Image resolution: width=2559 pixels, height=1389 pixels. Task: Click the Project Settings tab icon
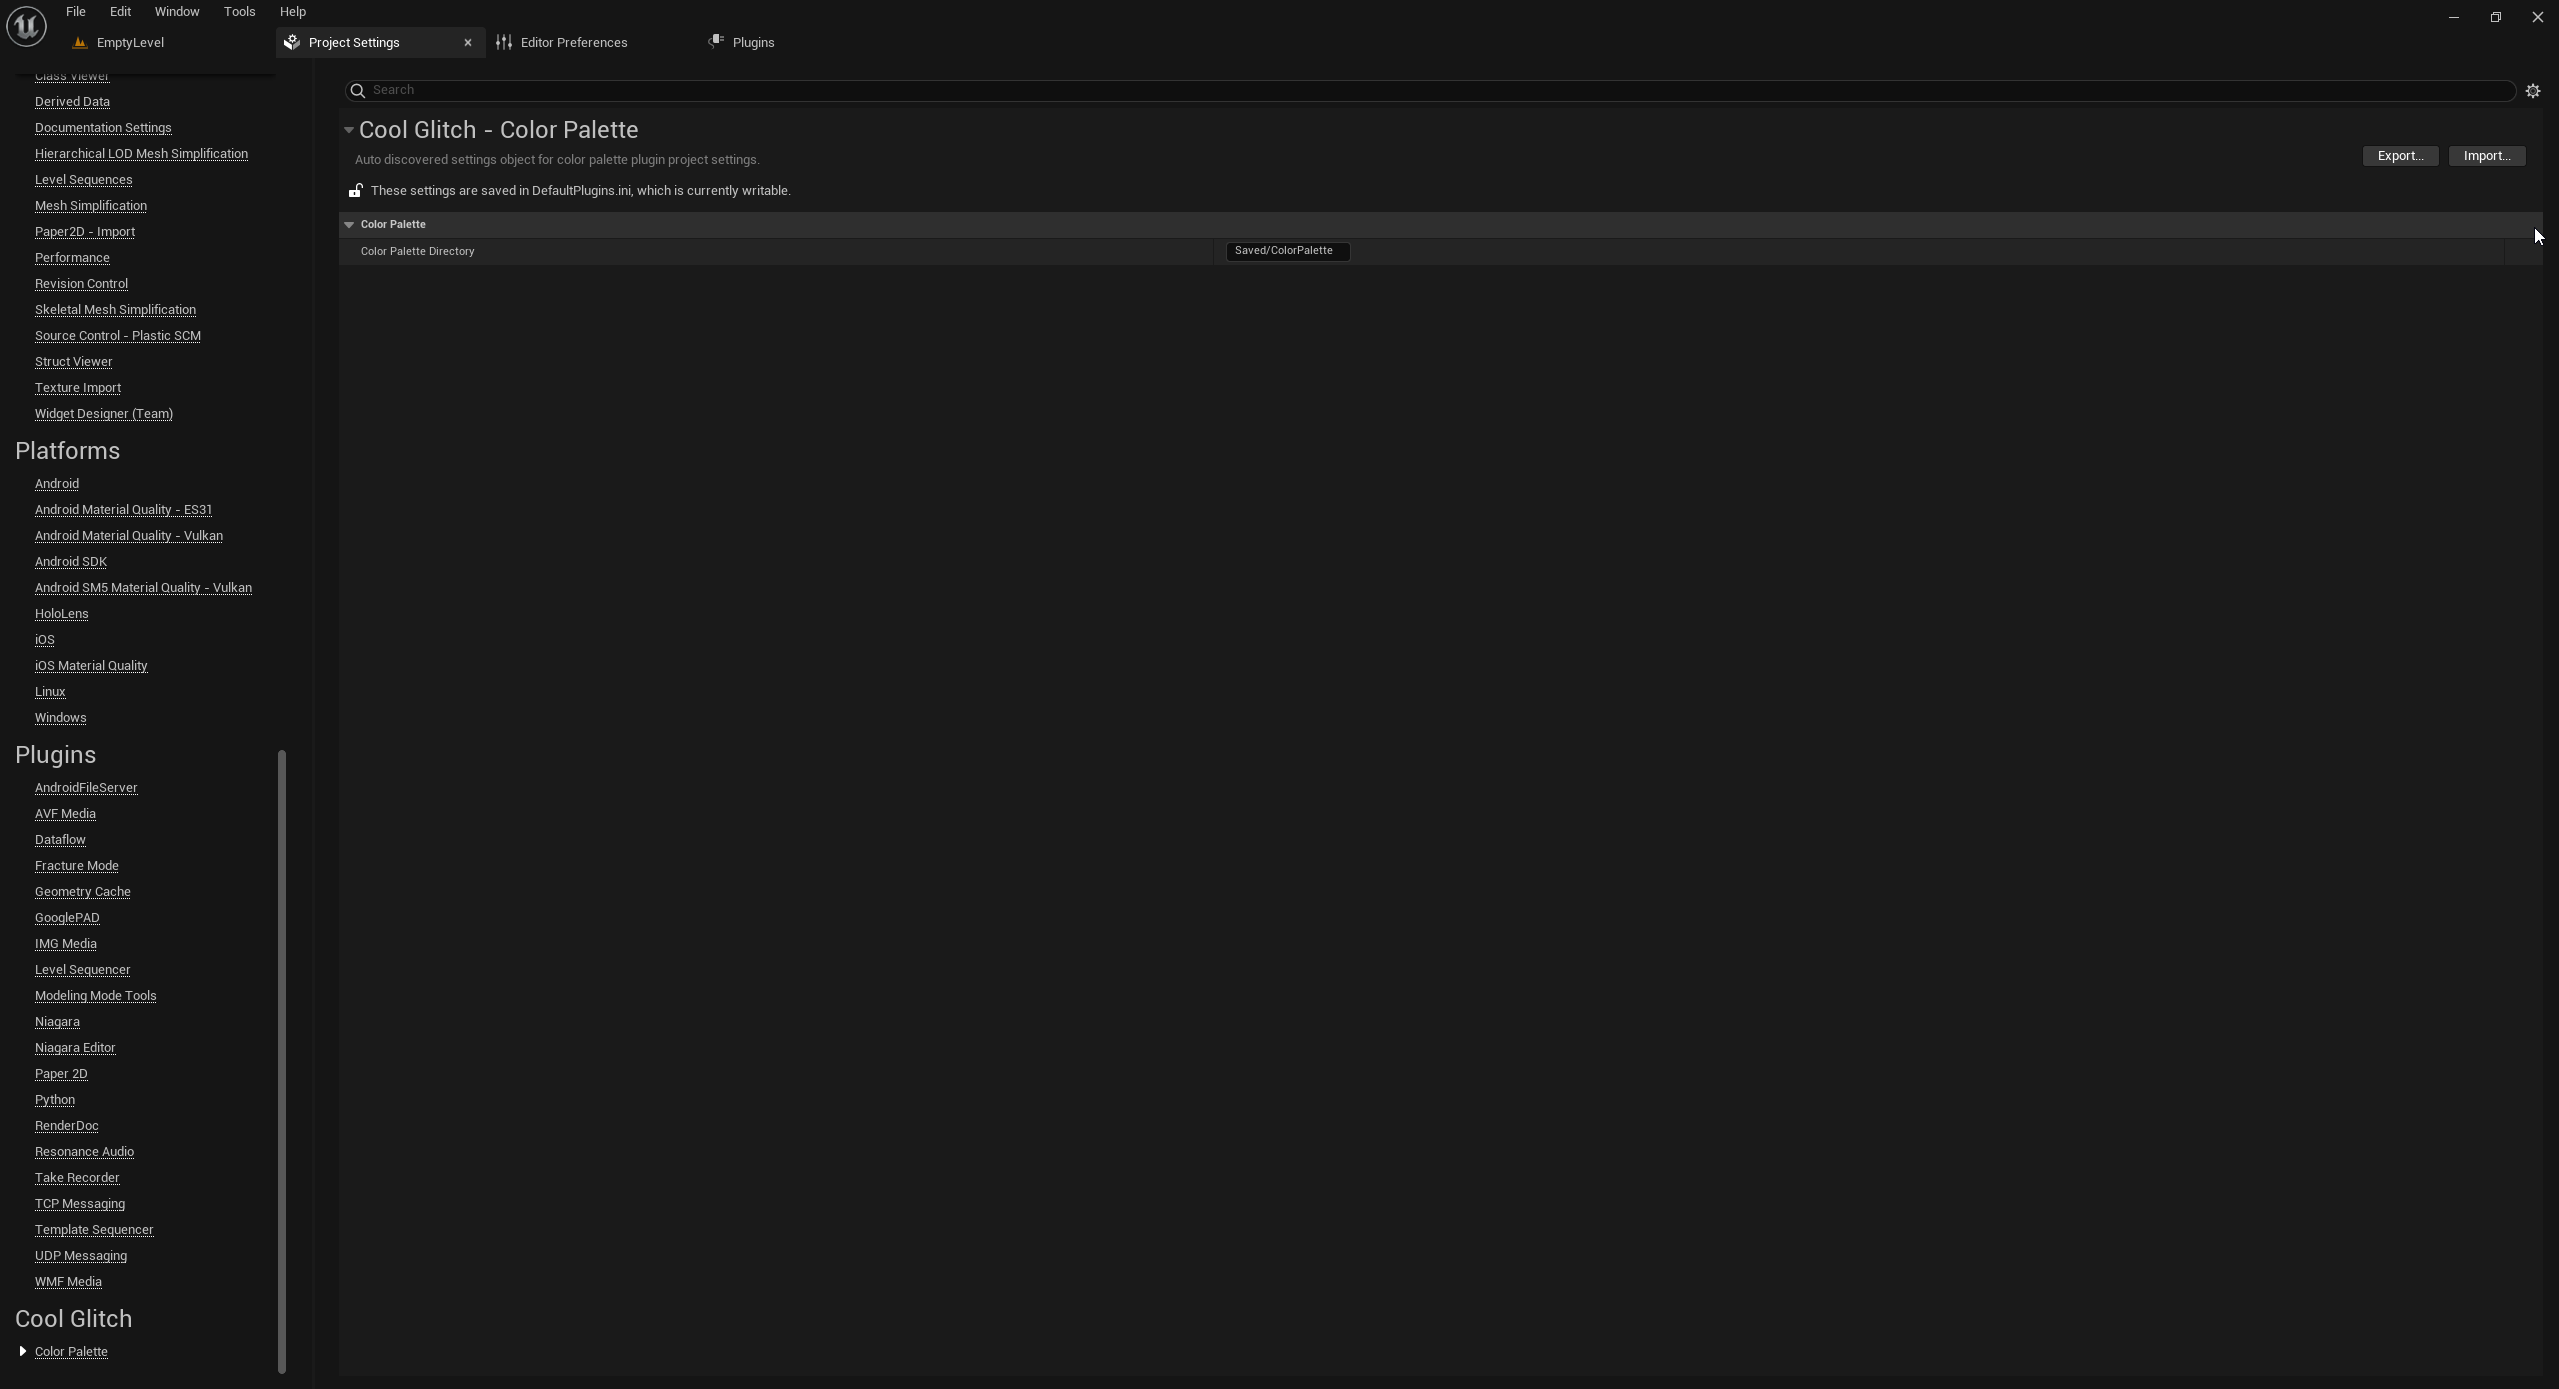(x=290, y=42)
